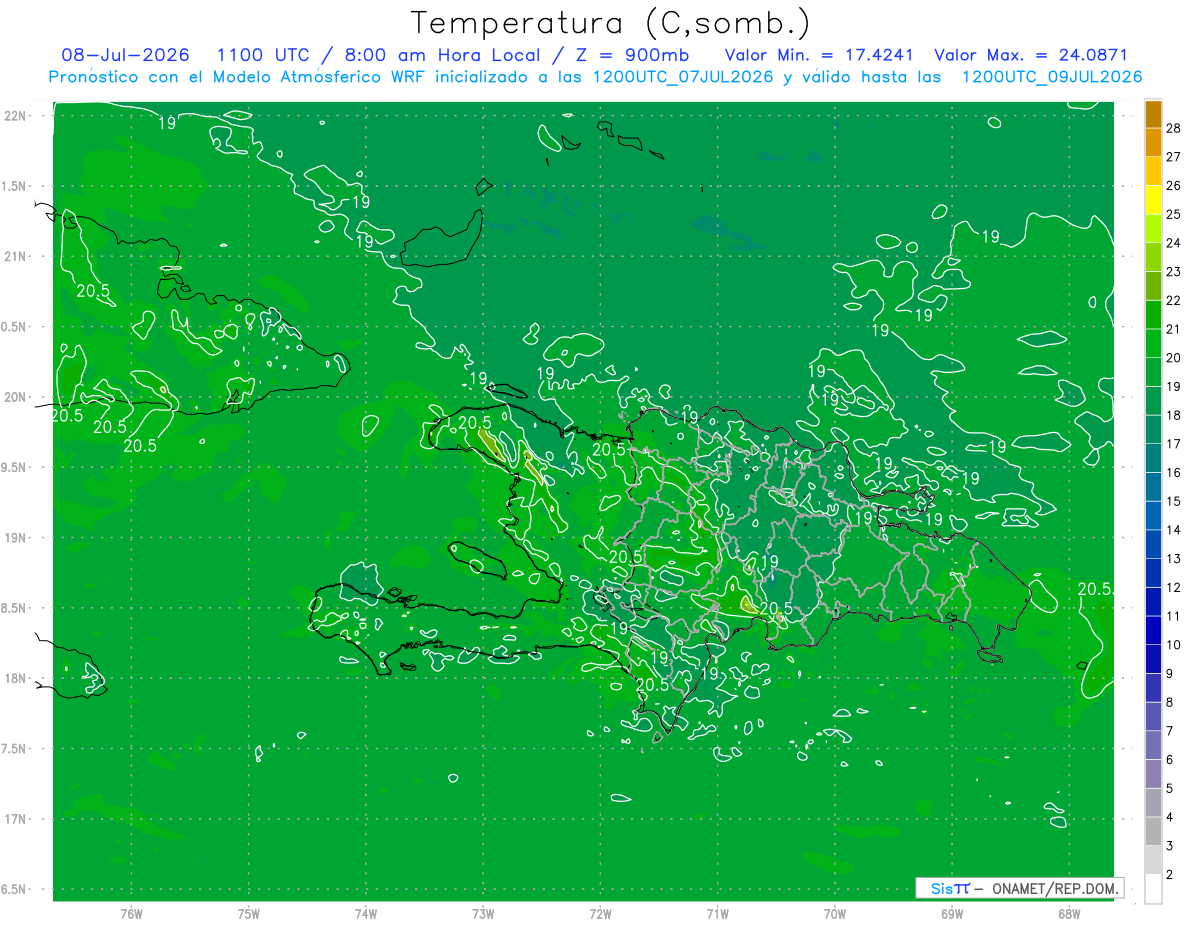Click the '20N' latitude axis label
The image size is (1200, 927).
[14, 397]
